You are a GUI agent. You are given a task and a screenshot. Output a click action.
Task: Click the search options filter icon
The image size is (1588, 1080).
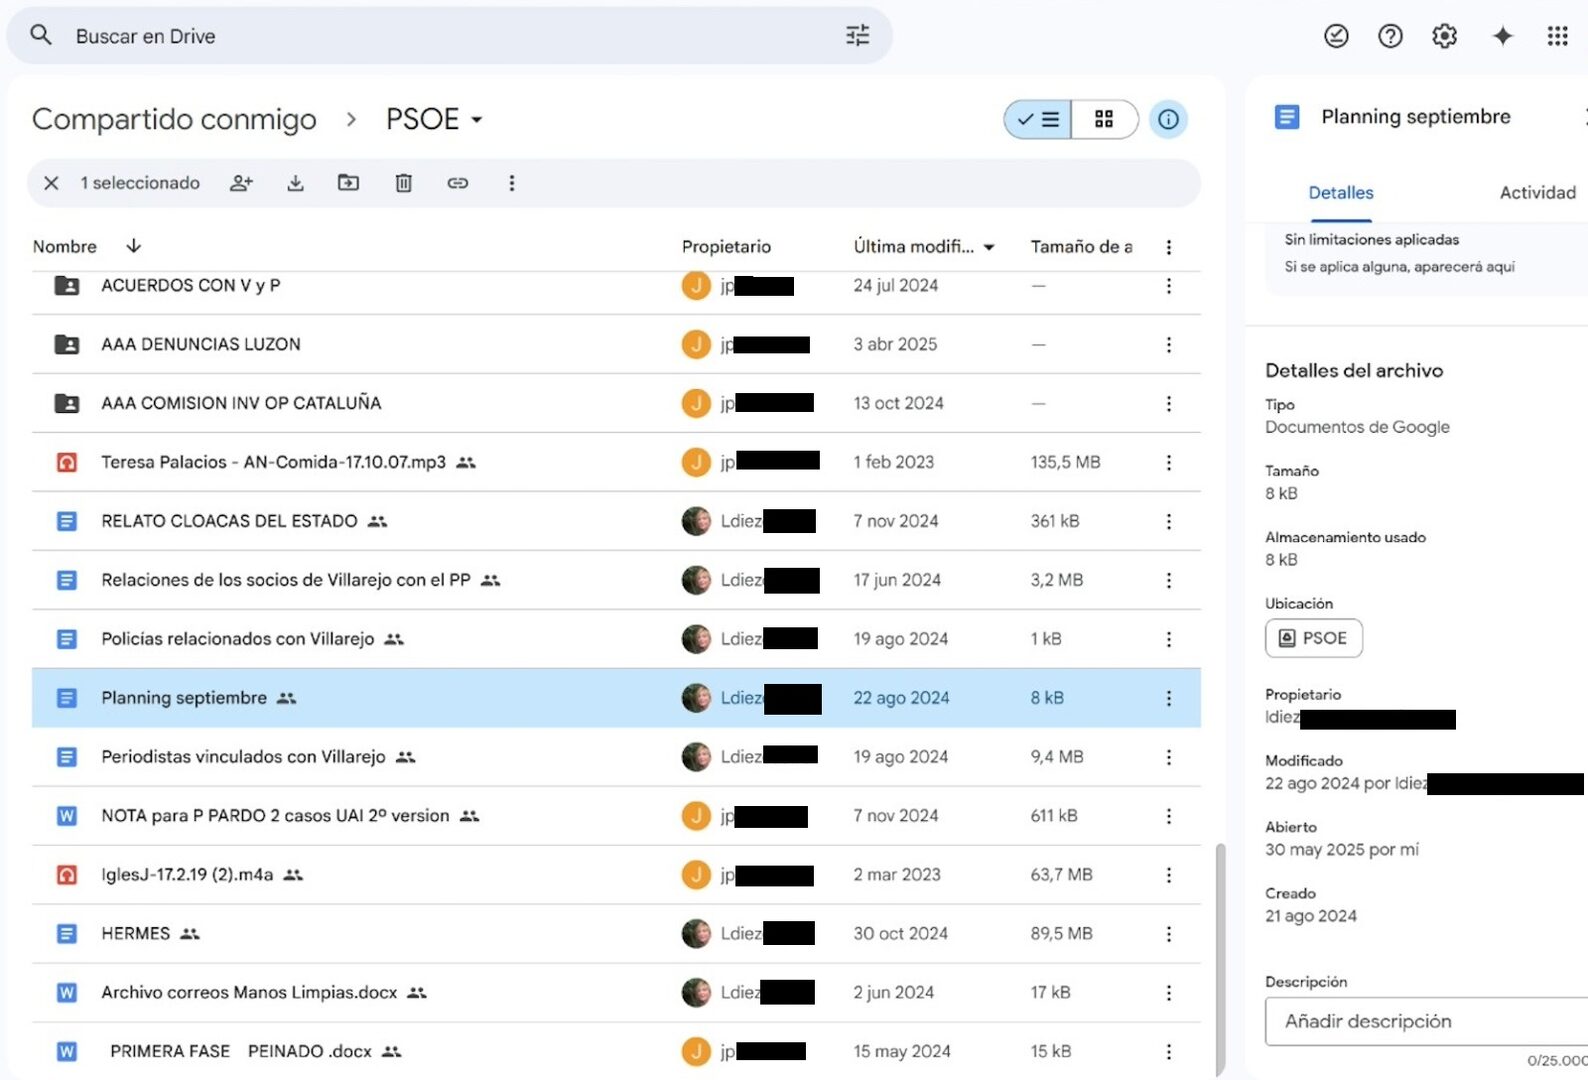click(857, 36)
